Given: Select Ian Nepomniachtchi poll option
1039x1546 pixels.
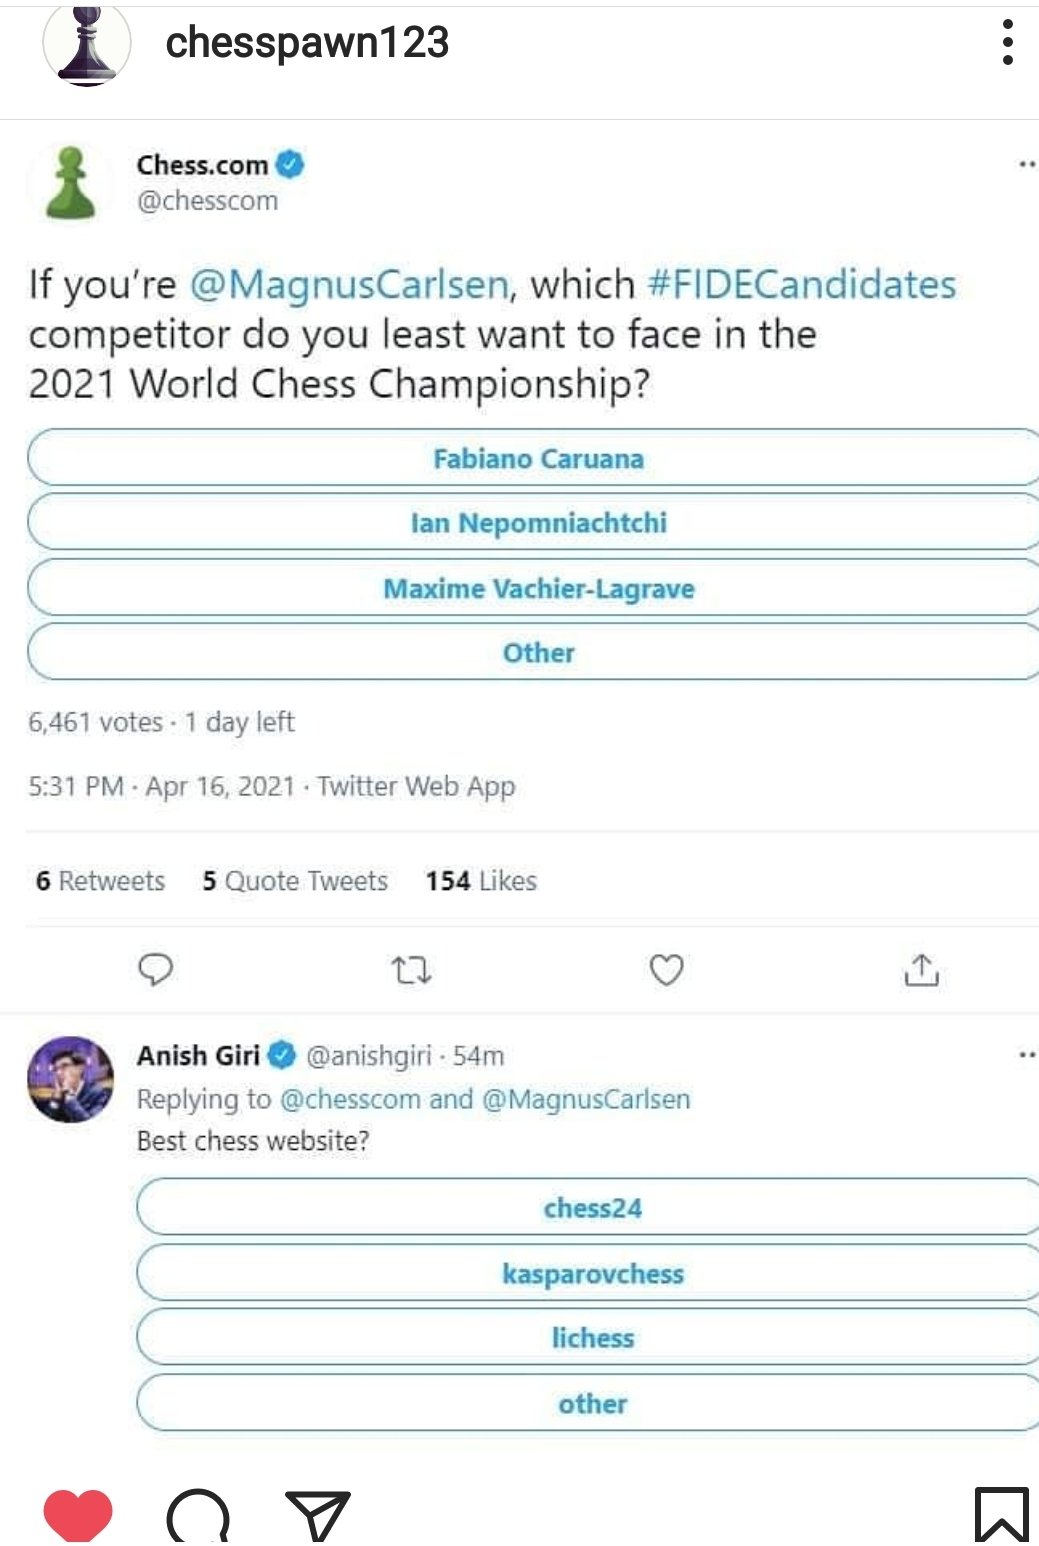Looking at the screenshot, I should click(x=538, y=523).
